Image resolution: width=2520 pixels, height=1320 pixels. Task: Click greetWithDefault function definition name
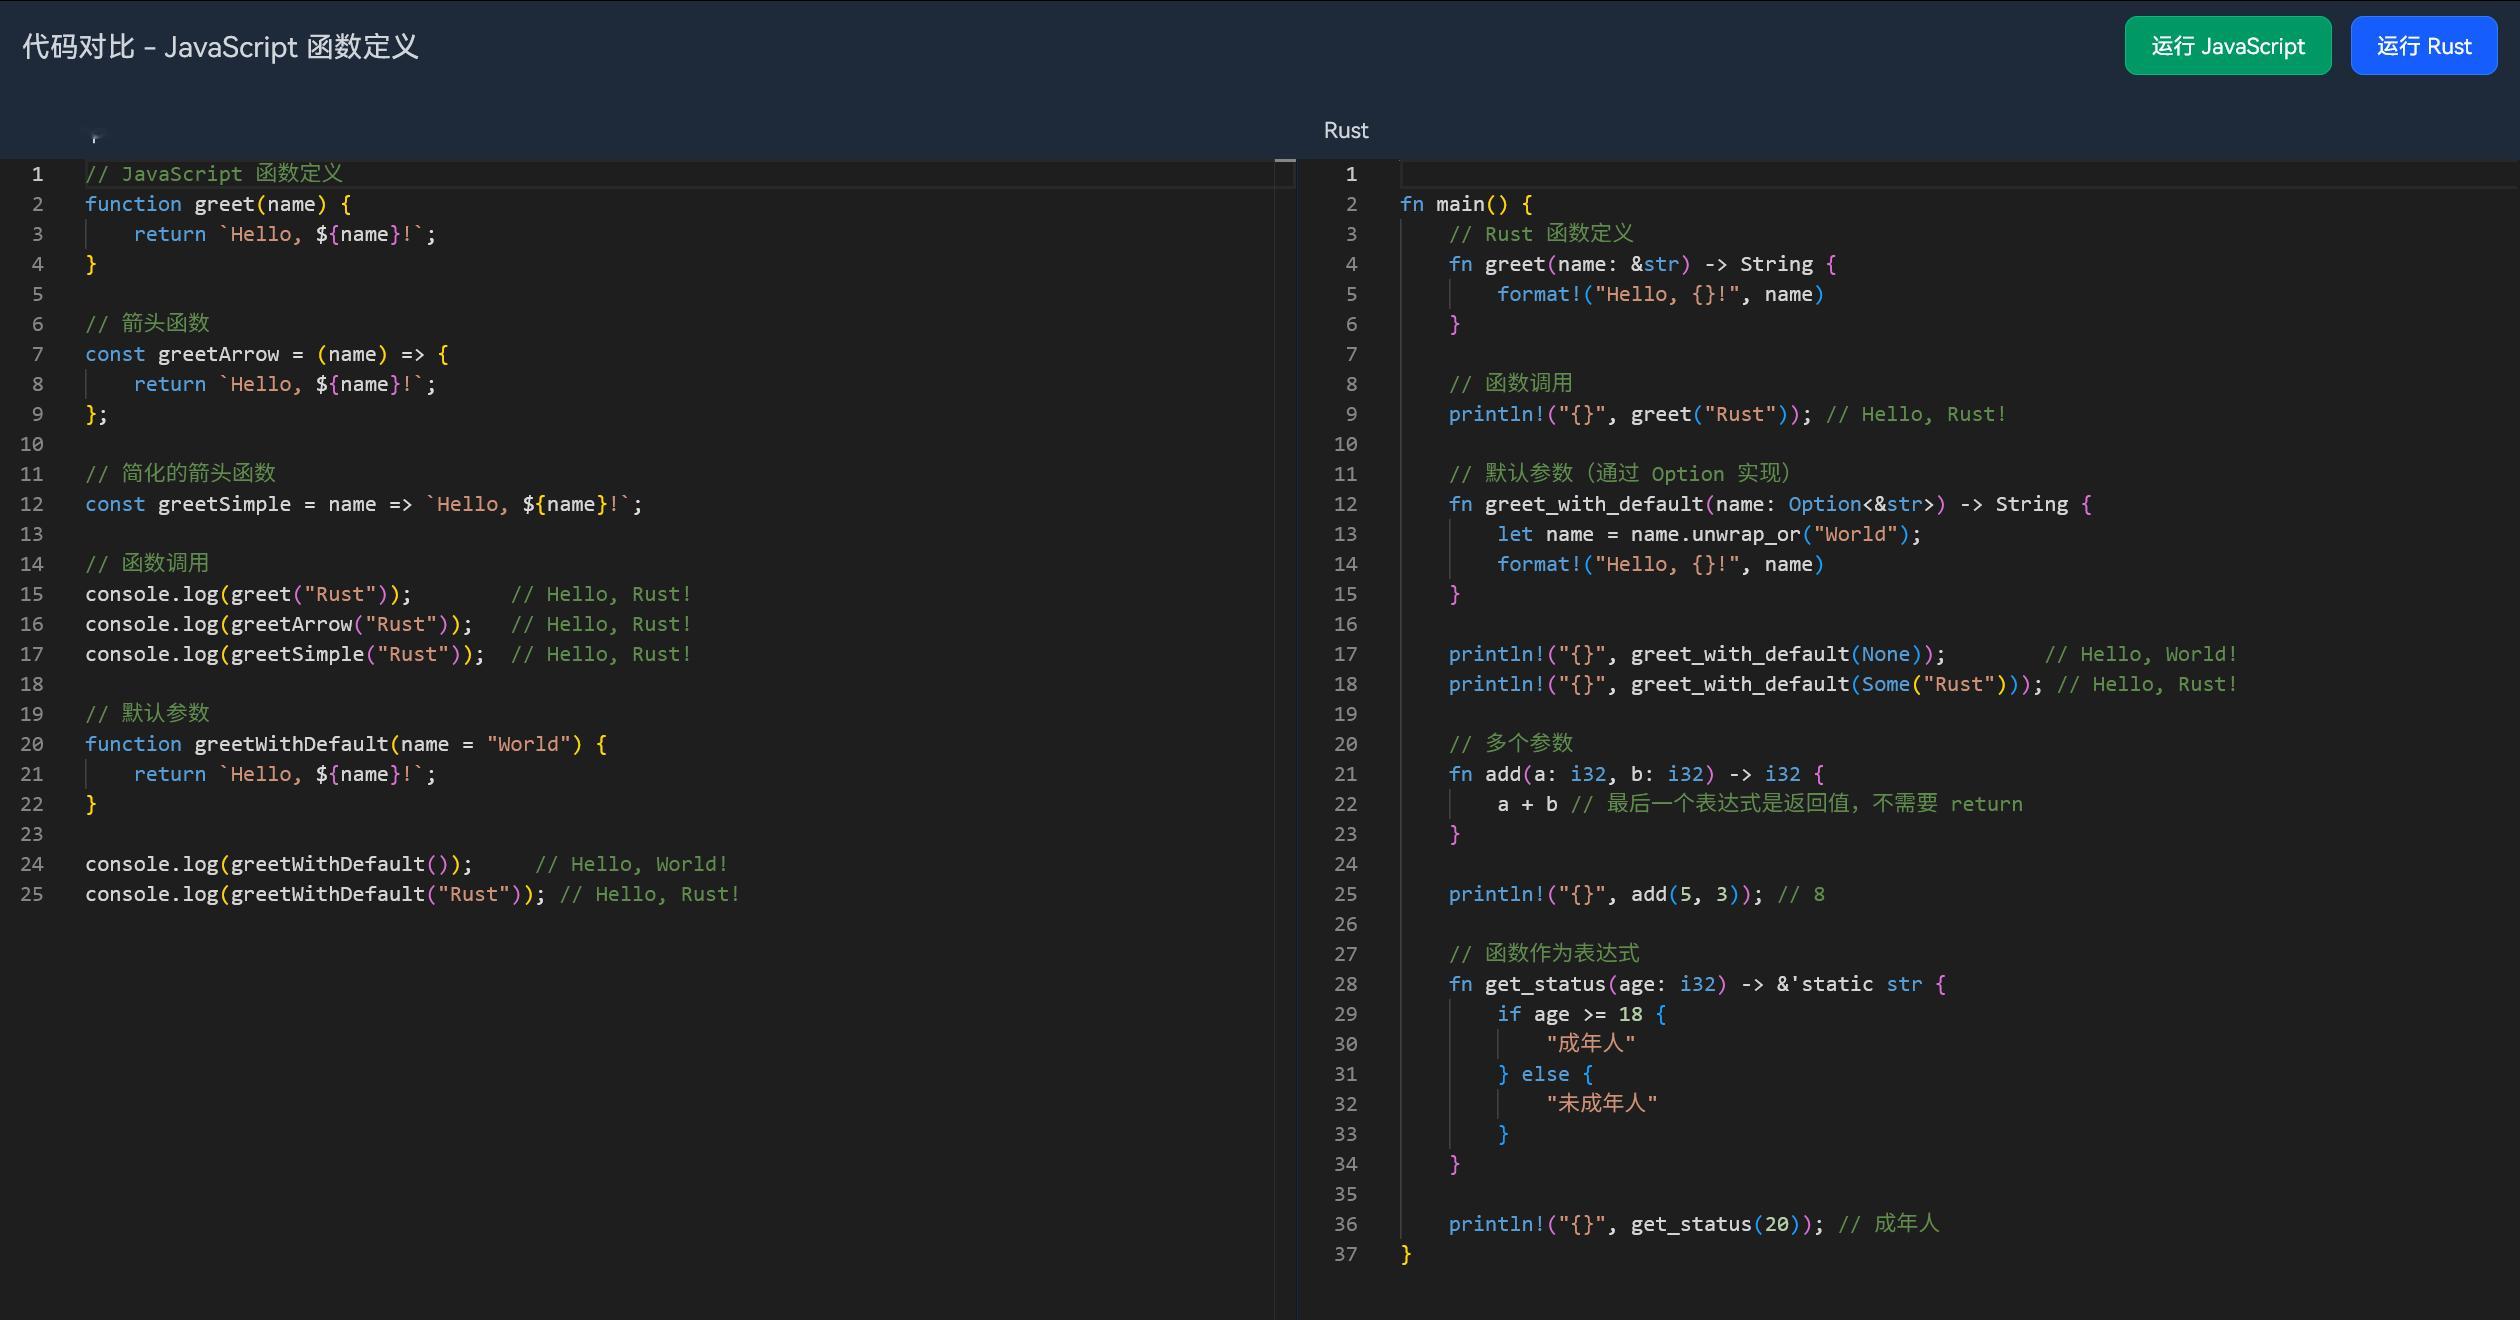[290, 744]
